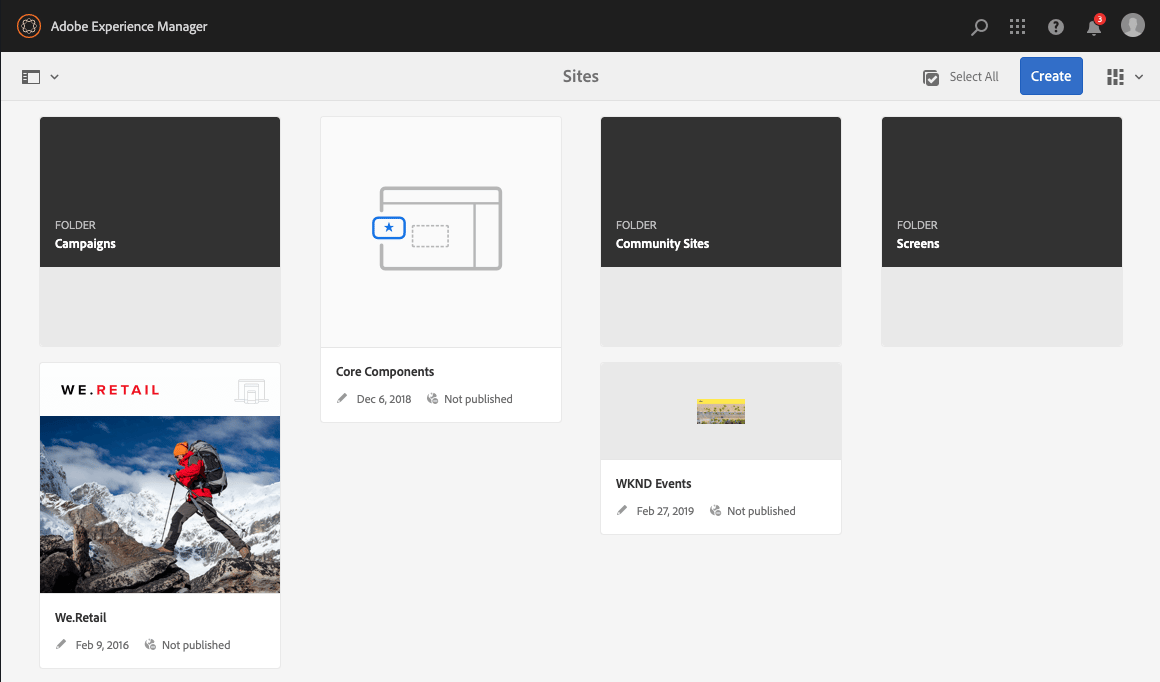Open the user profile avatar

[x=1132, y=25]
